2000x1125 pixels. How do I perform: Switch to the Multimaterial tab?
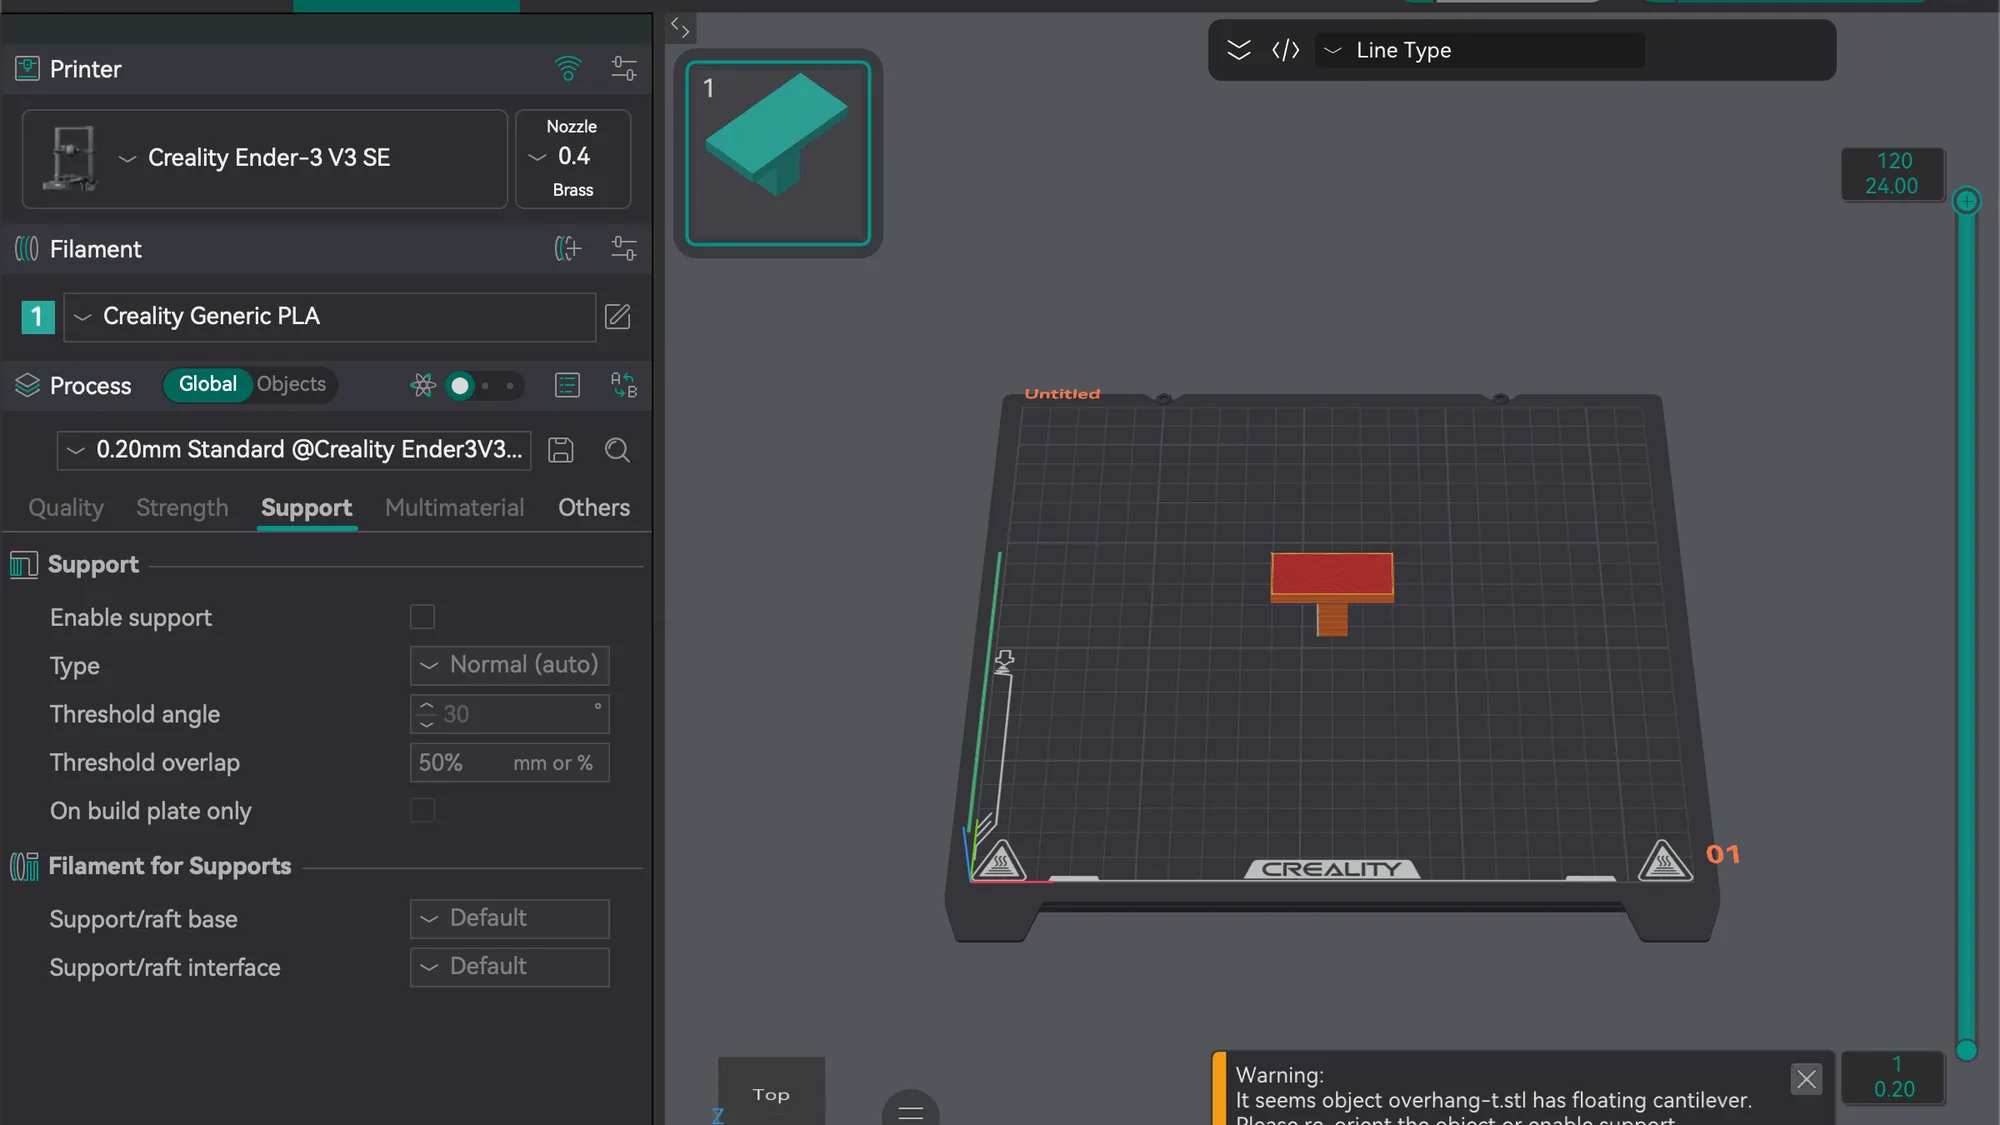tap(454, 508)
